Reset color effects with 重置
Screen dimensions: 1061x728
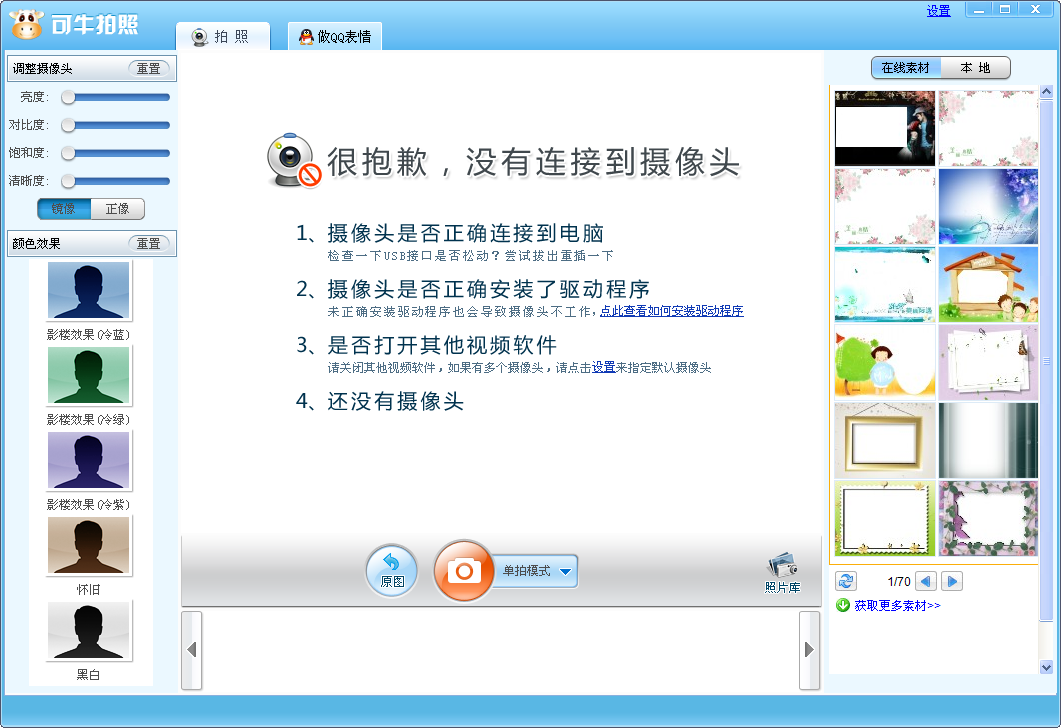tap(149, 244)
